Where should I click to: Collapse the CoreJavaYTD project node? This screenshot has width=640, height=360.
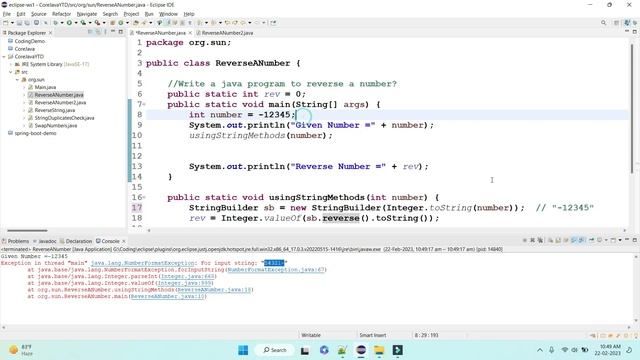coord(4,57)
